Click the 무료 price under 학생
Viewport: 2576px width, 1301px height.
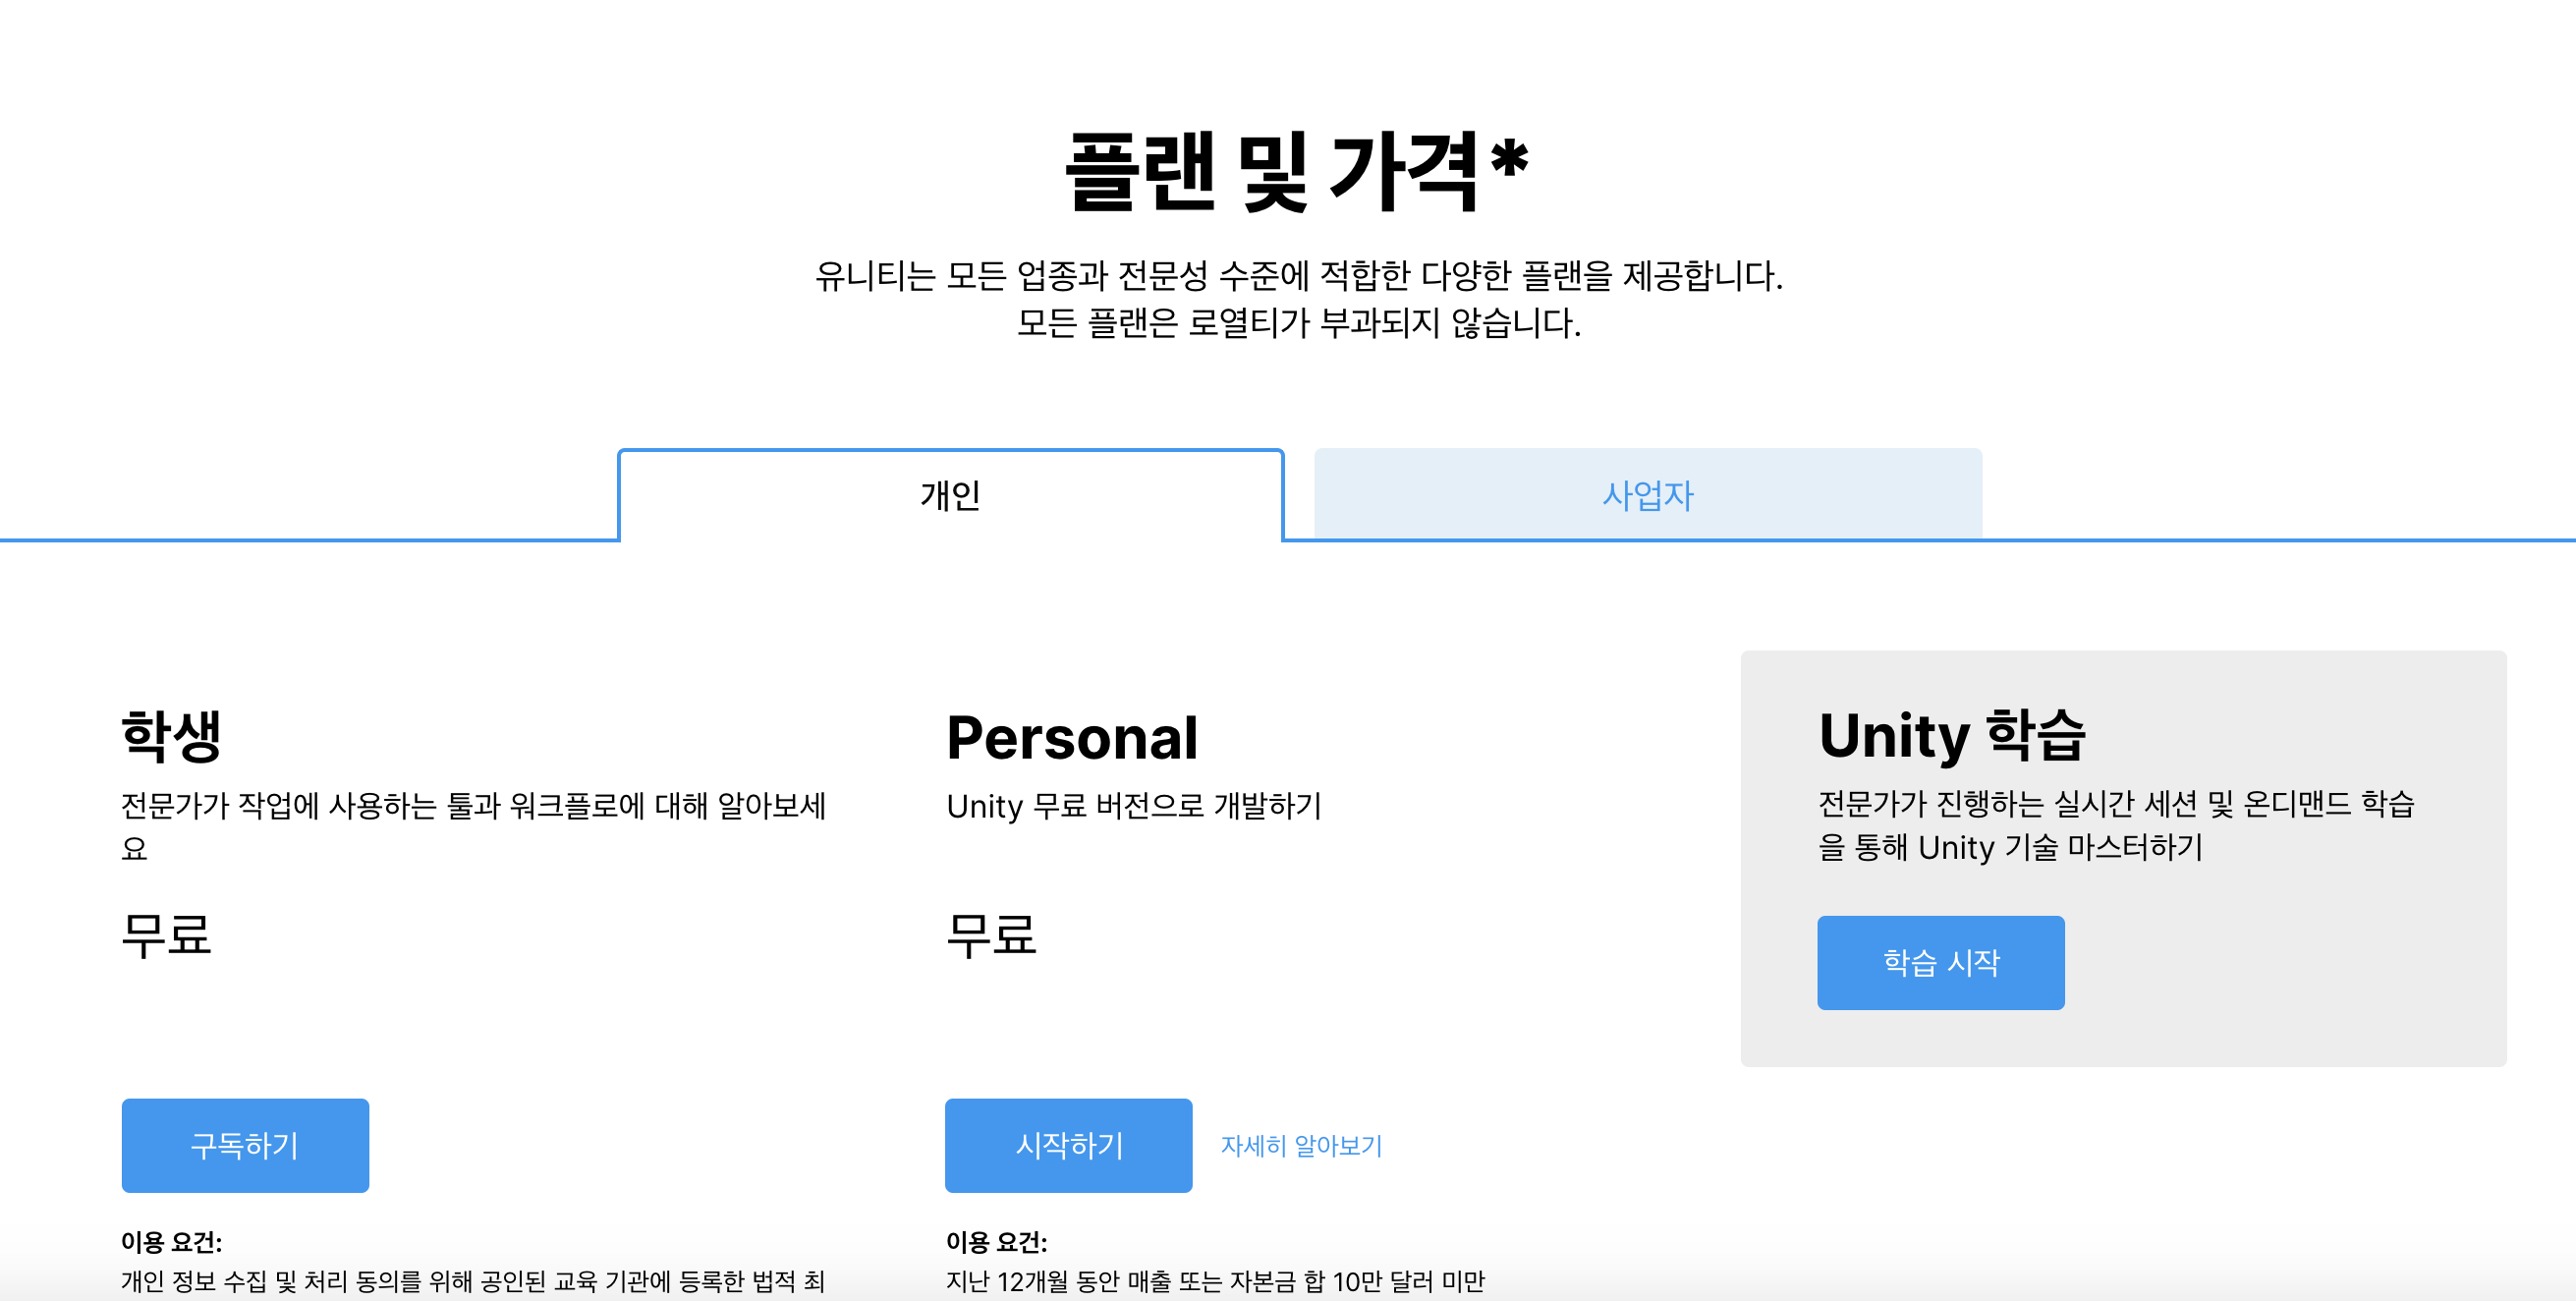[166, 935]
